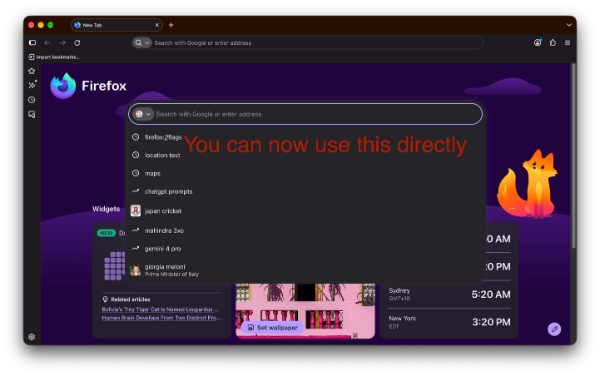Expand the list all tabs chevron
This screenshot has height=376, width=600.
(x=569, y=25)
